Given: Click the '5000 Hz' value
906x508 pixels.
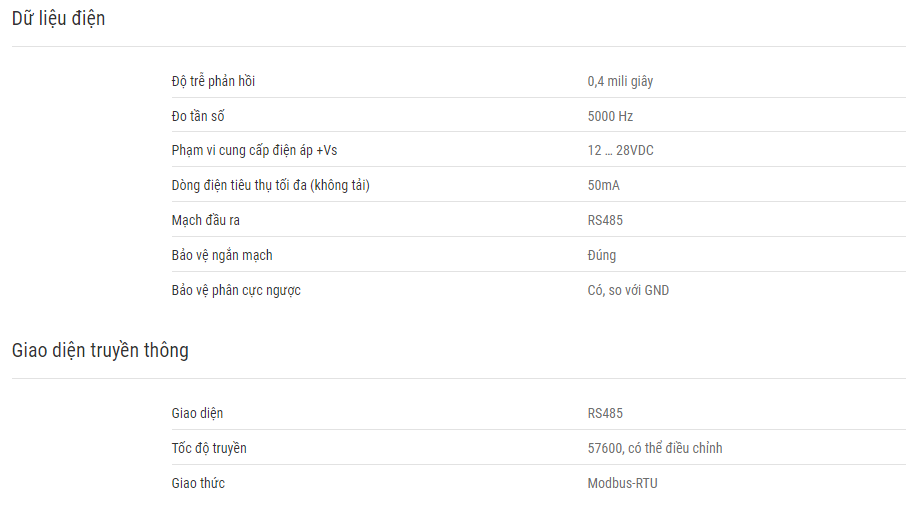Looking at the screenshot, I should pyautogui.click(x=610, y=116).
